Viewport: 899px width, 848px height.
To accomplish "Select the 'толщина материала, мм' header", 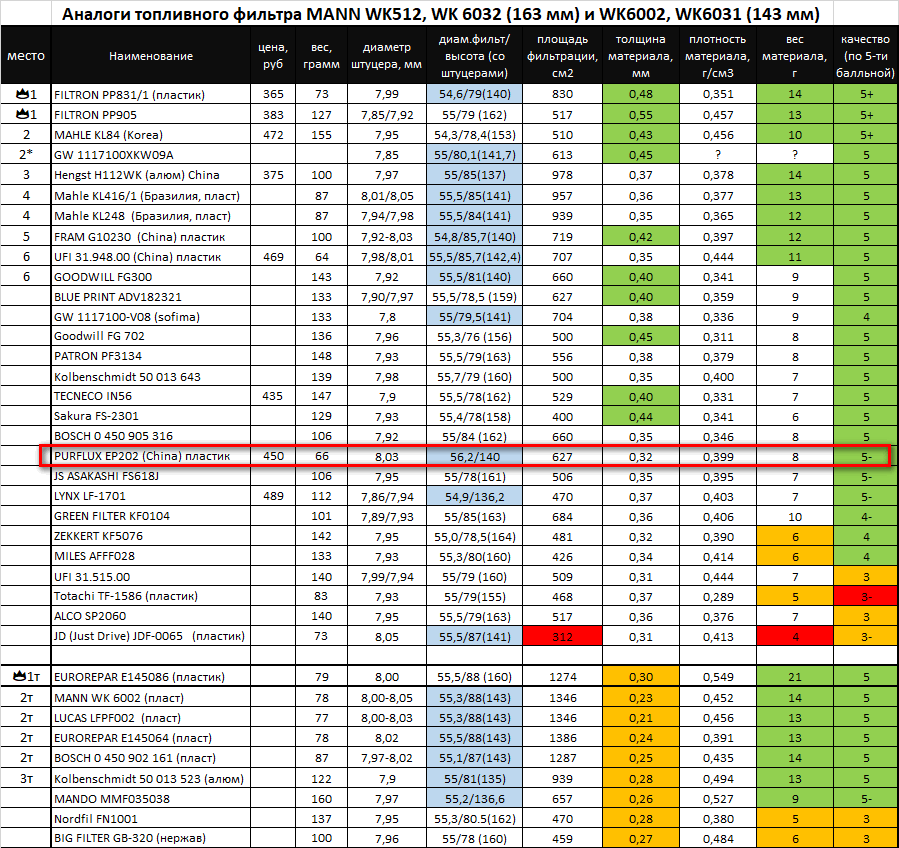I will click(640, 56).
